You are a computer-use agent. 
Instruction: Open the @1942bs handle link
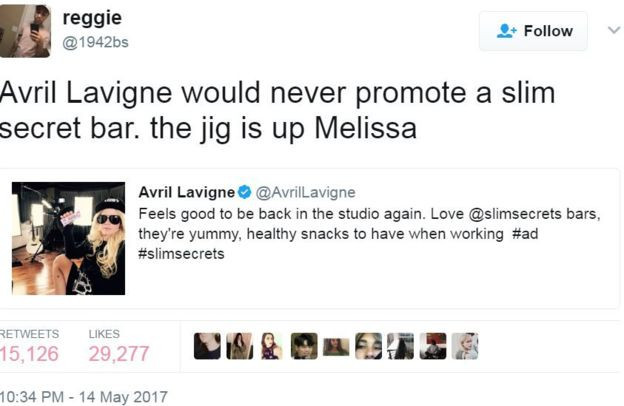click(95, 42)
